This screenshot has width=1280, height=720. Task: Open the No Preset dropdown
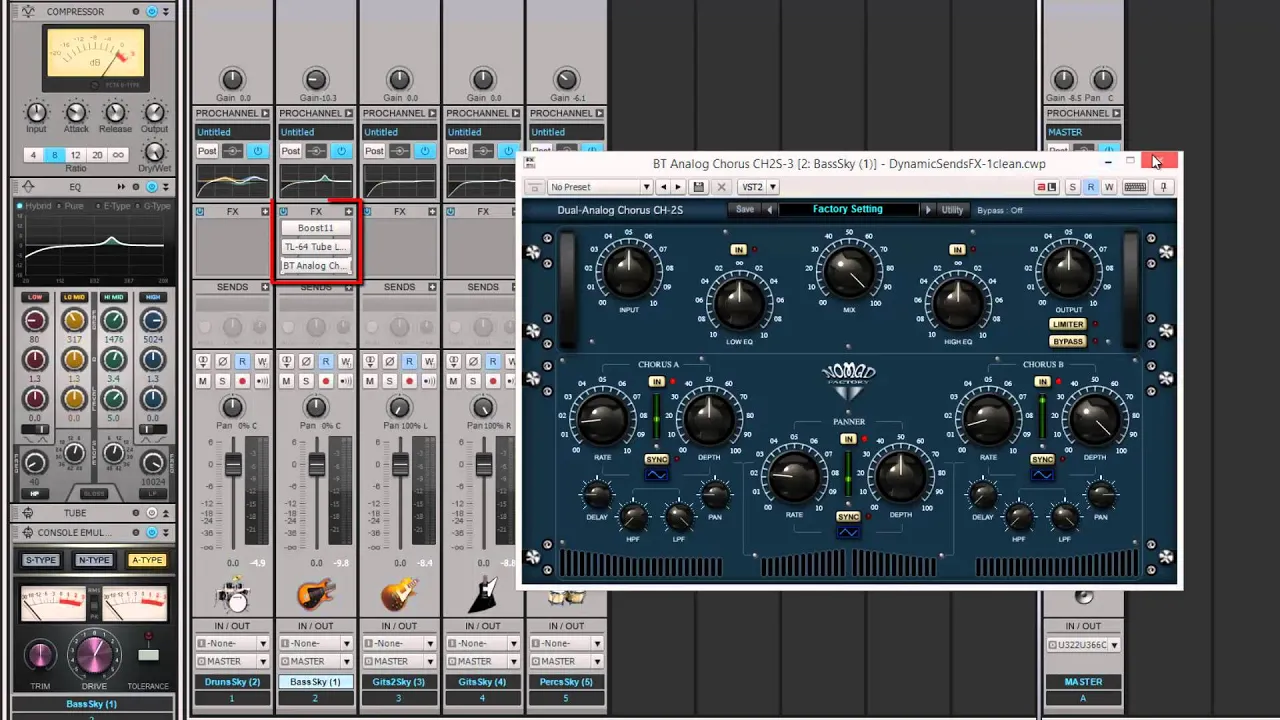click(600, 187)
